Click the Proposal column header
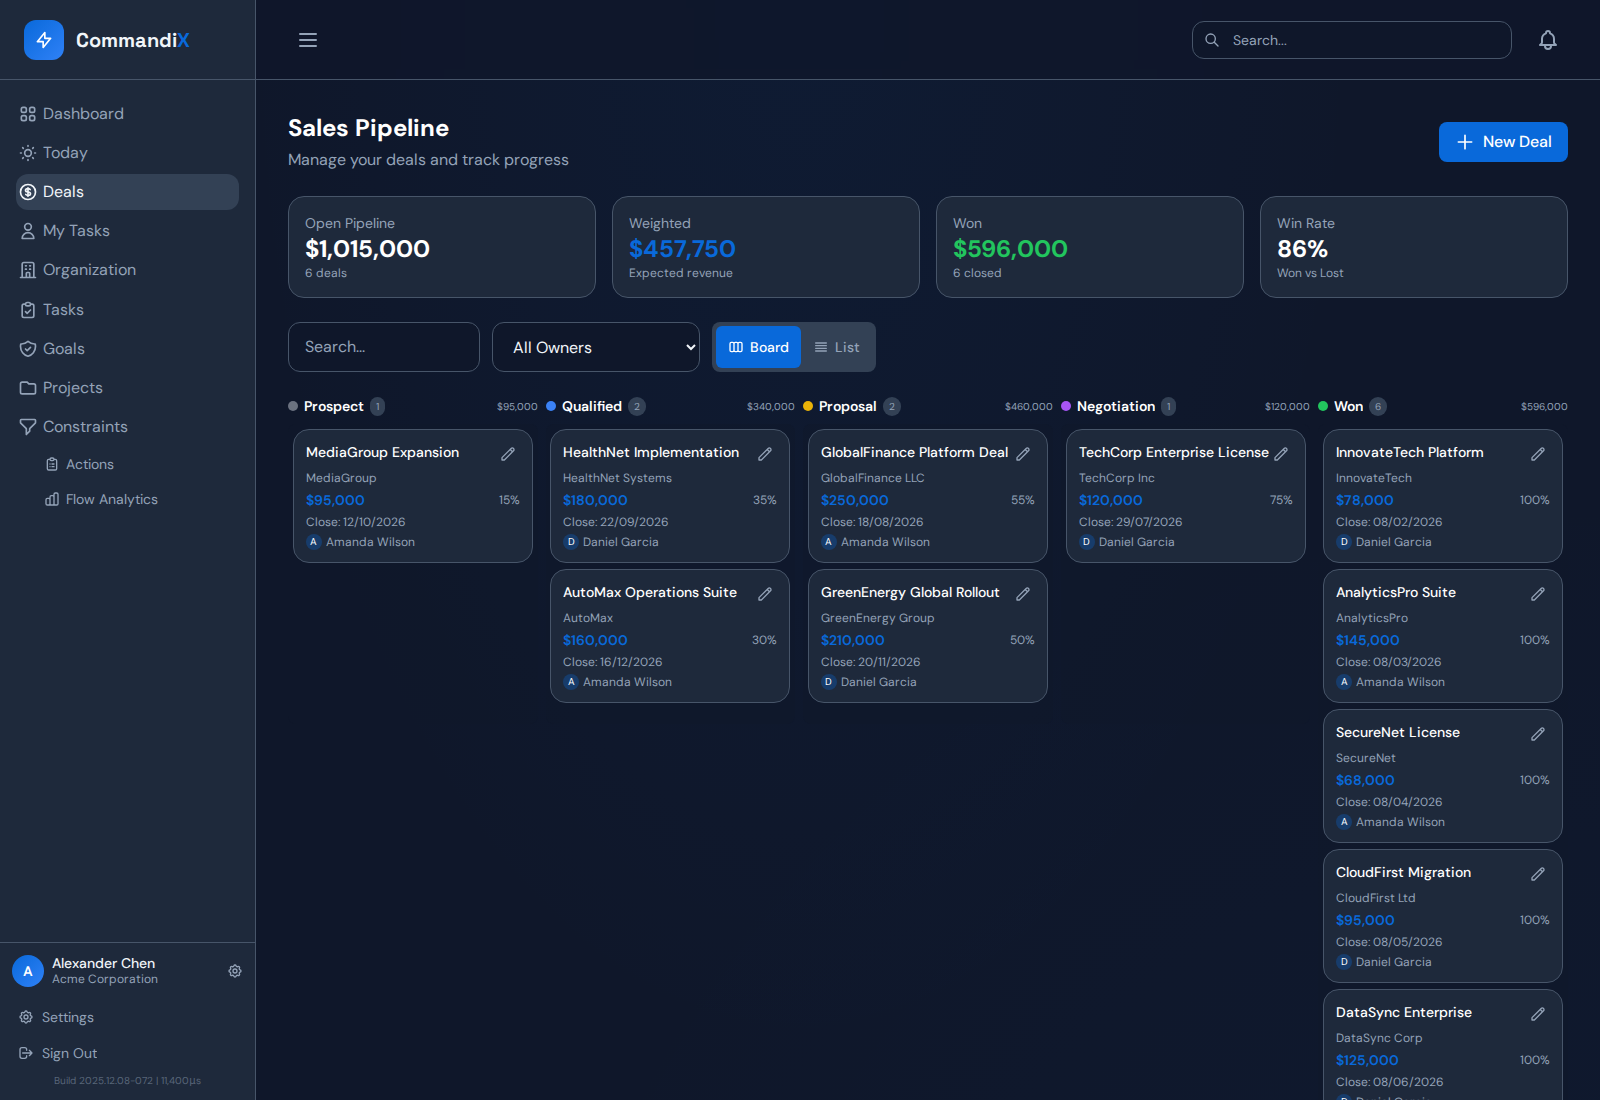 [848, 406]
